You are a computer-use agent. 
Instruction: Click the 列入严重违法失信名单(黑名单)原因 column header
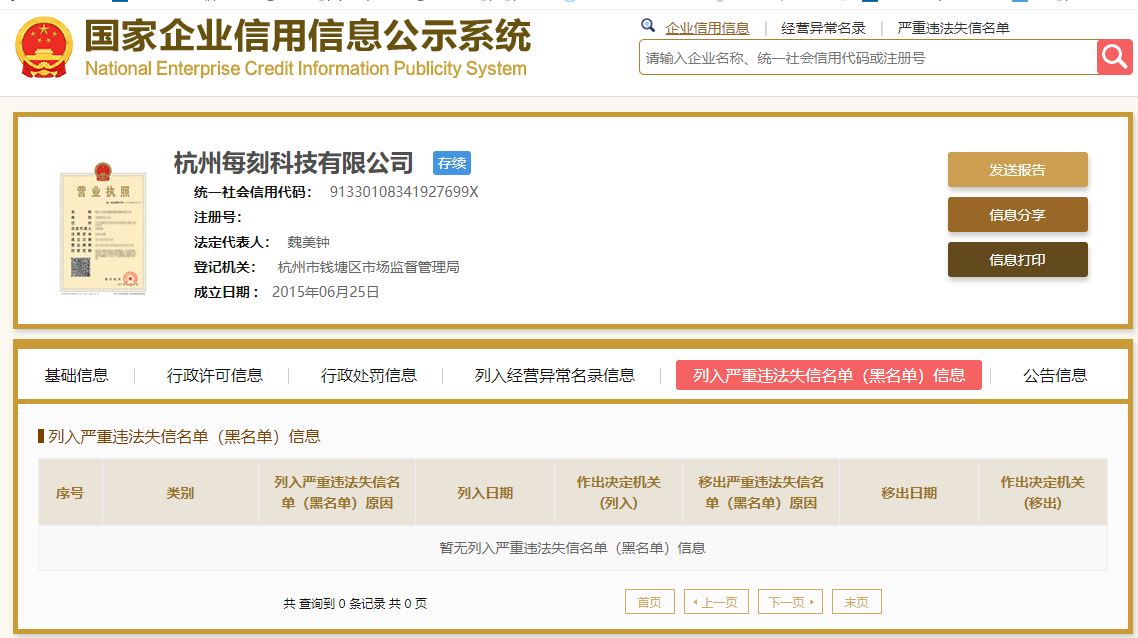pyautogui.click(x=337, y=493)
